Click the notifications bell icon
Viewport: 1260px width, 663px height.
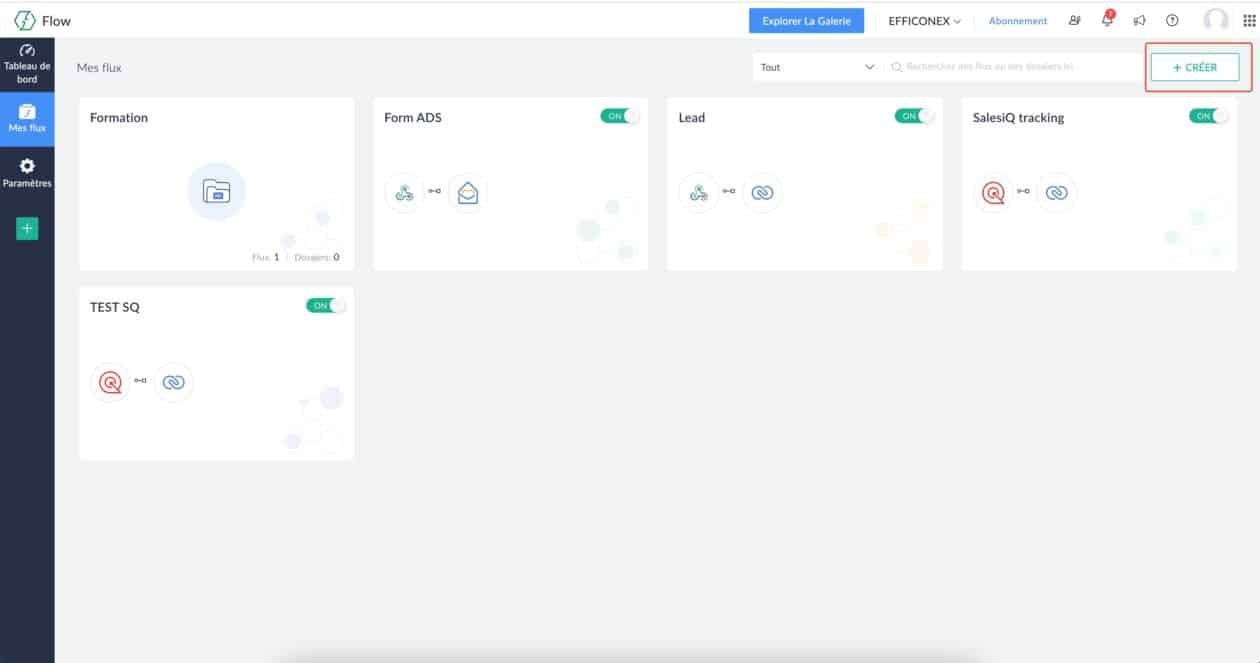(1107, 20)
